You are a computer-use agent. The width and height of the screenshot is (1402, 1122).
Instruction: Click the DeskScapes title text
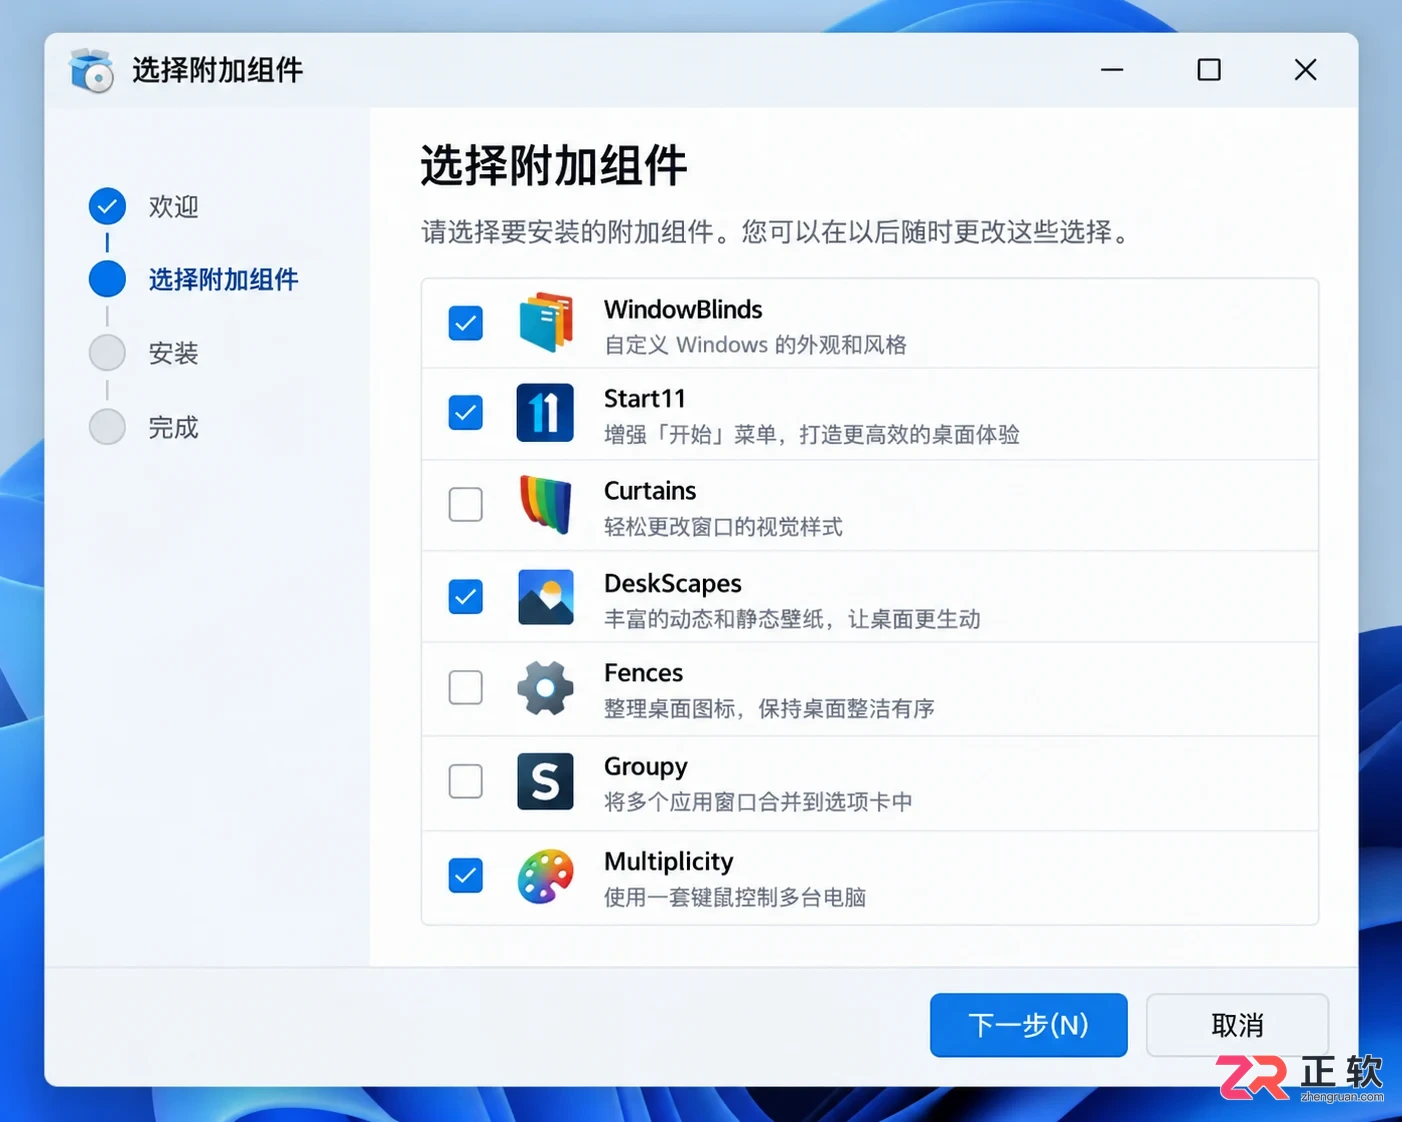(x=673, y=583)
